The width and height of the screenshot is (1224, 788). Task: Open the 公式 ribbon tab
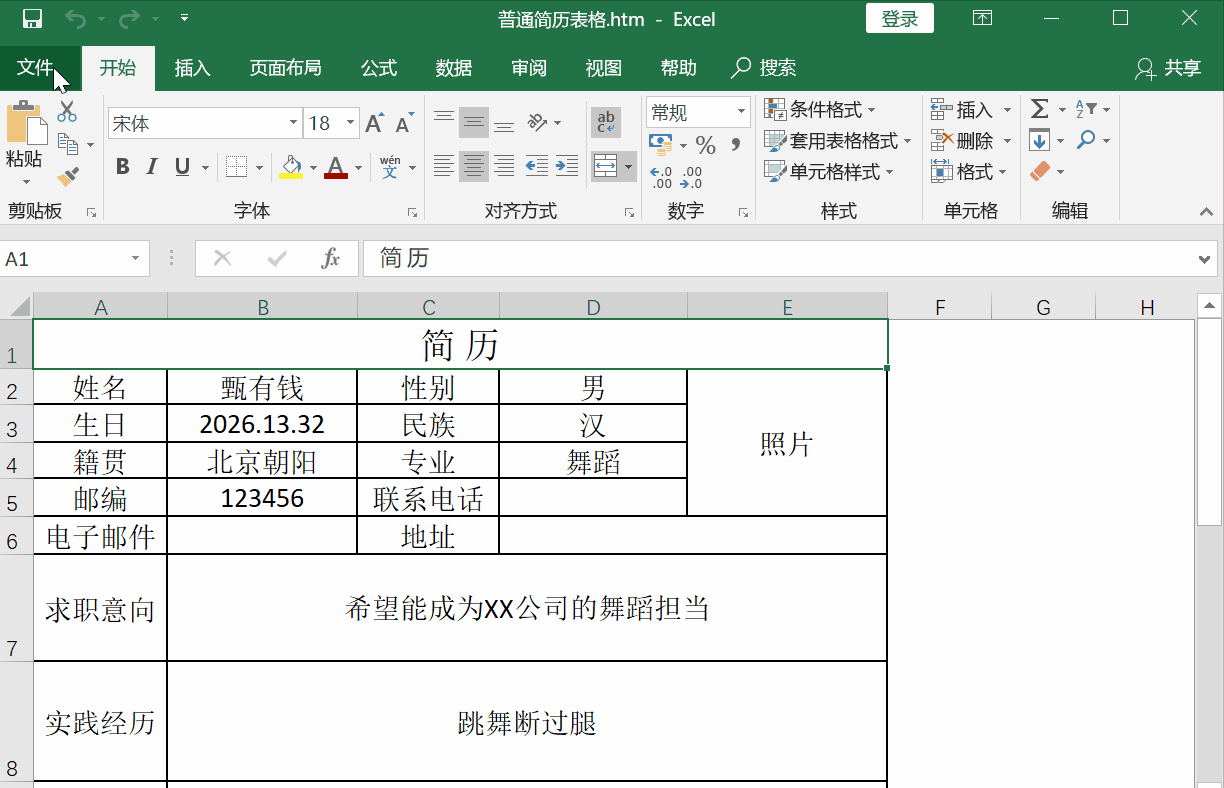379,68
